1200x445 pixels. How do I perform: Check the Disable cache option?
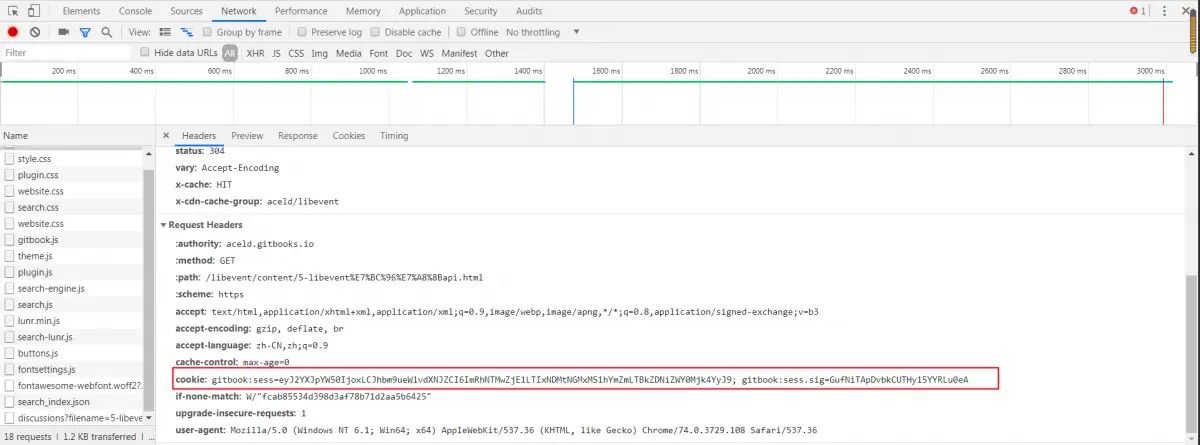click(376, 32)
